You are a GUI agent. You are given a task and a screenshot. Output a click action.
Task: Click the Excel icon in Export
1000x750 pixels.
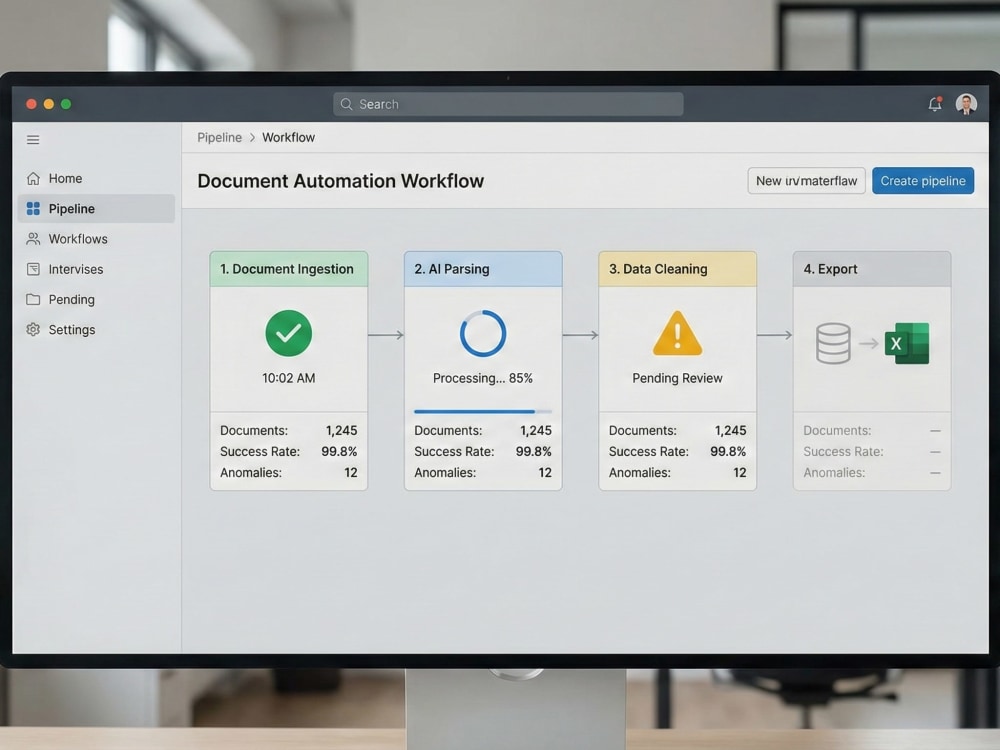pos(907,344)
